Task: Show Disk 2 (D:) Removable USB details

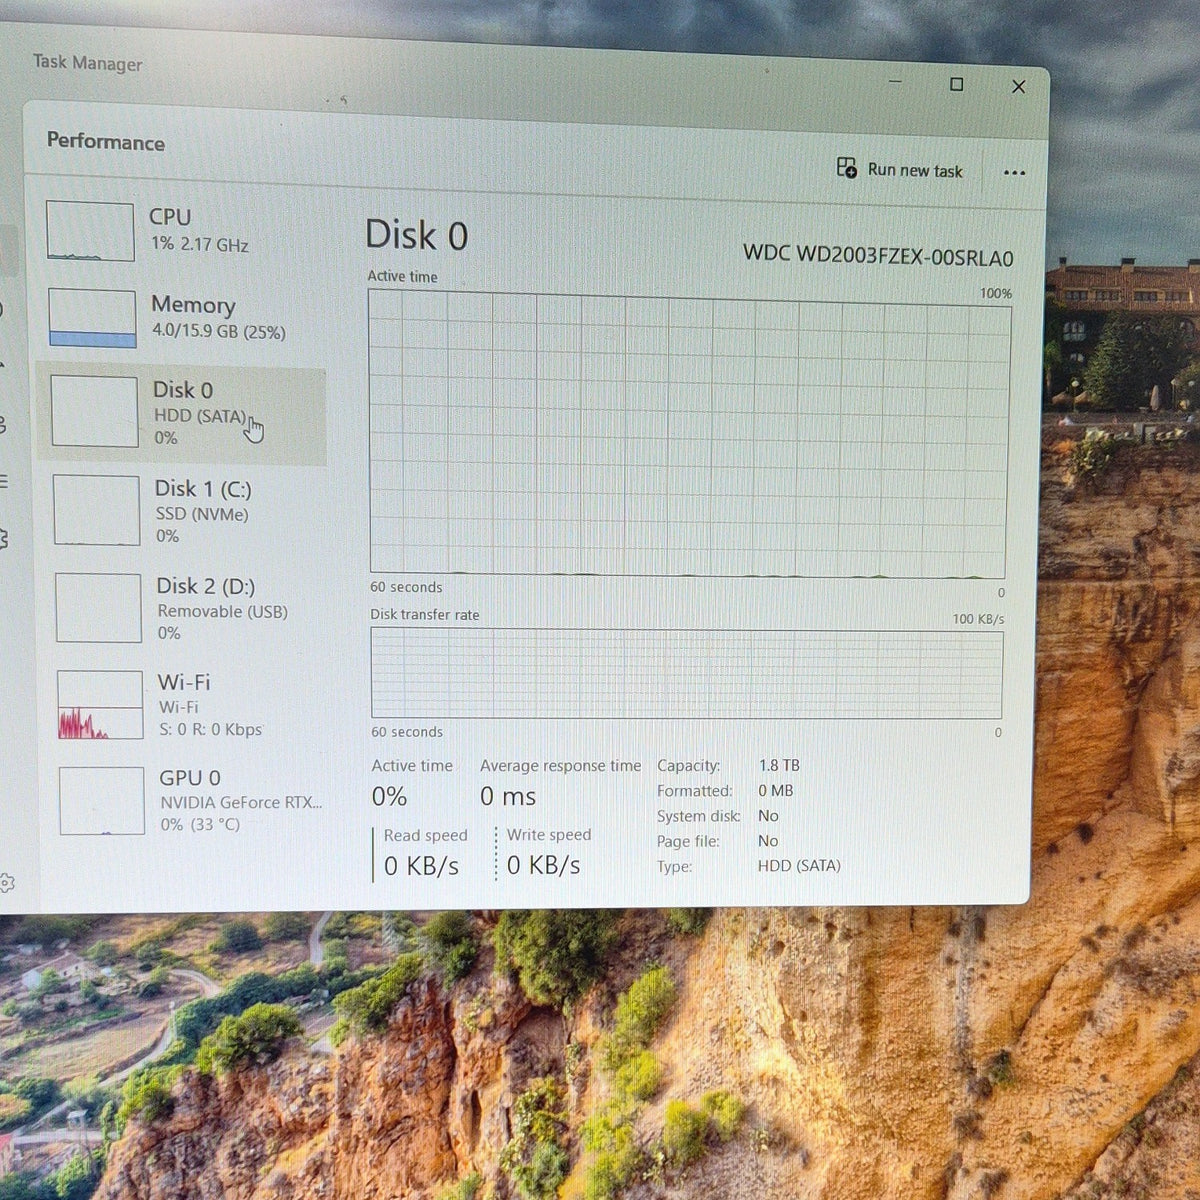Action: (x=185, y=608)
